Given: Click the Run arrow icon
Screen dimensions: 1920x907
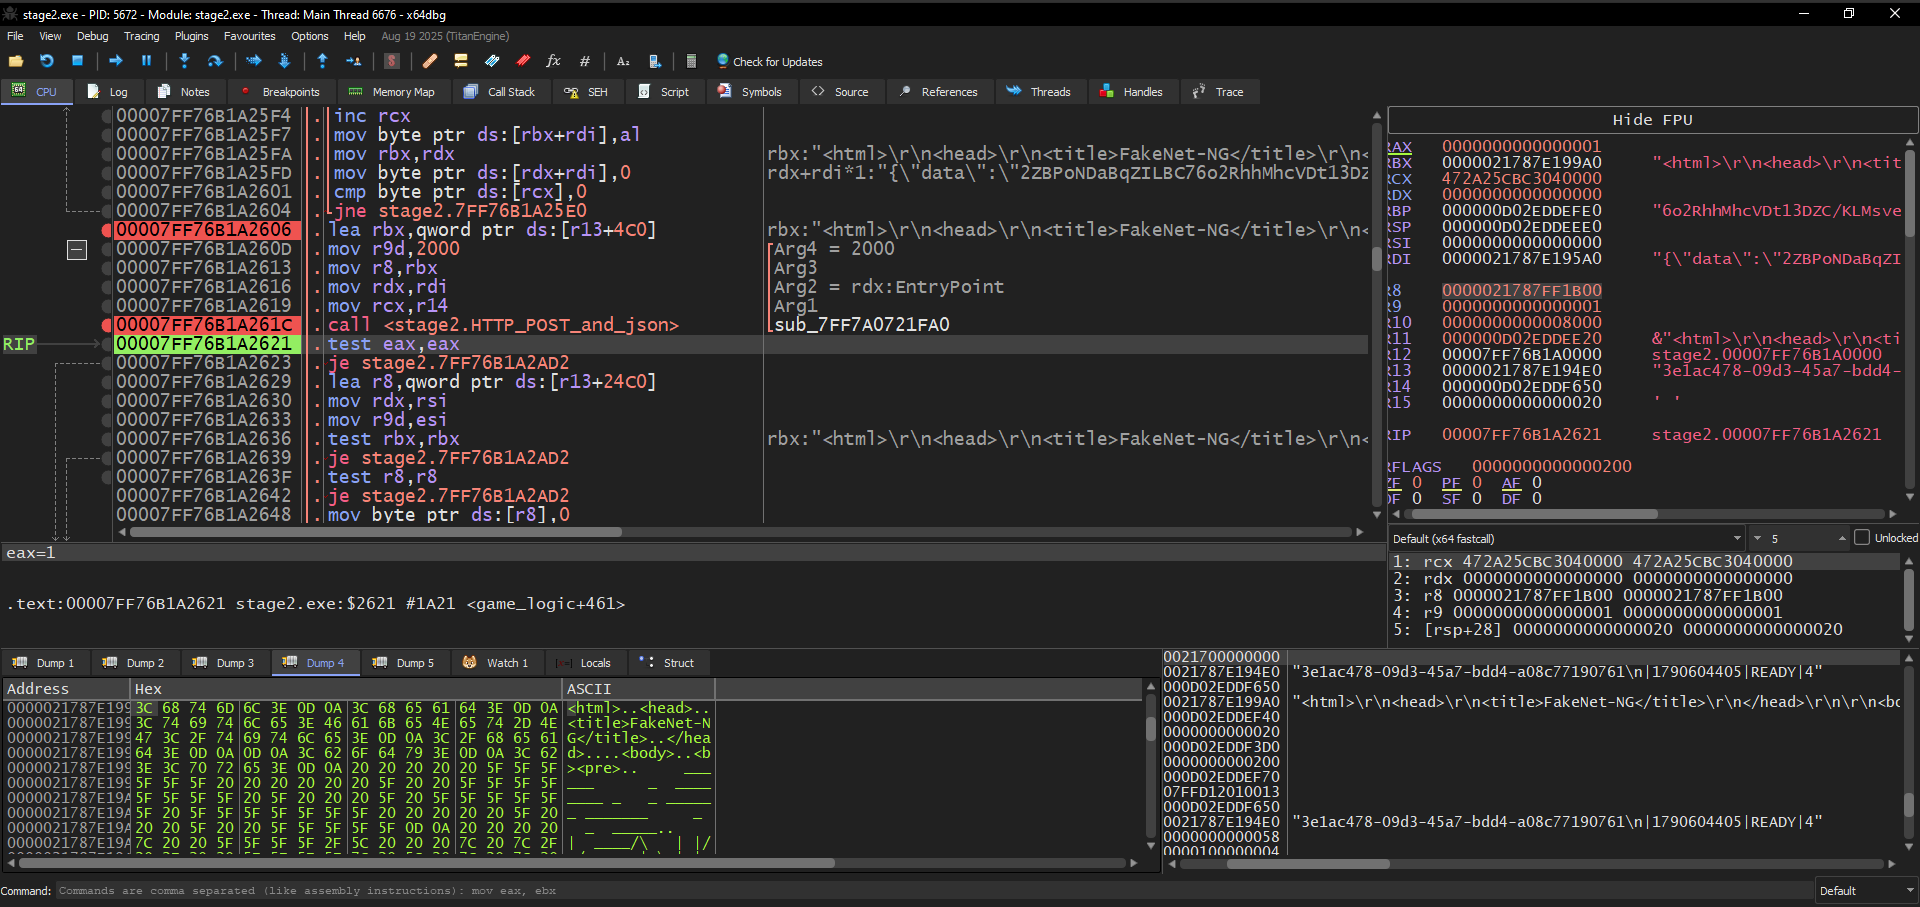Looking at the screenshot, I should click(116, 61).
